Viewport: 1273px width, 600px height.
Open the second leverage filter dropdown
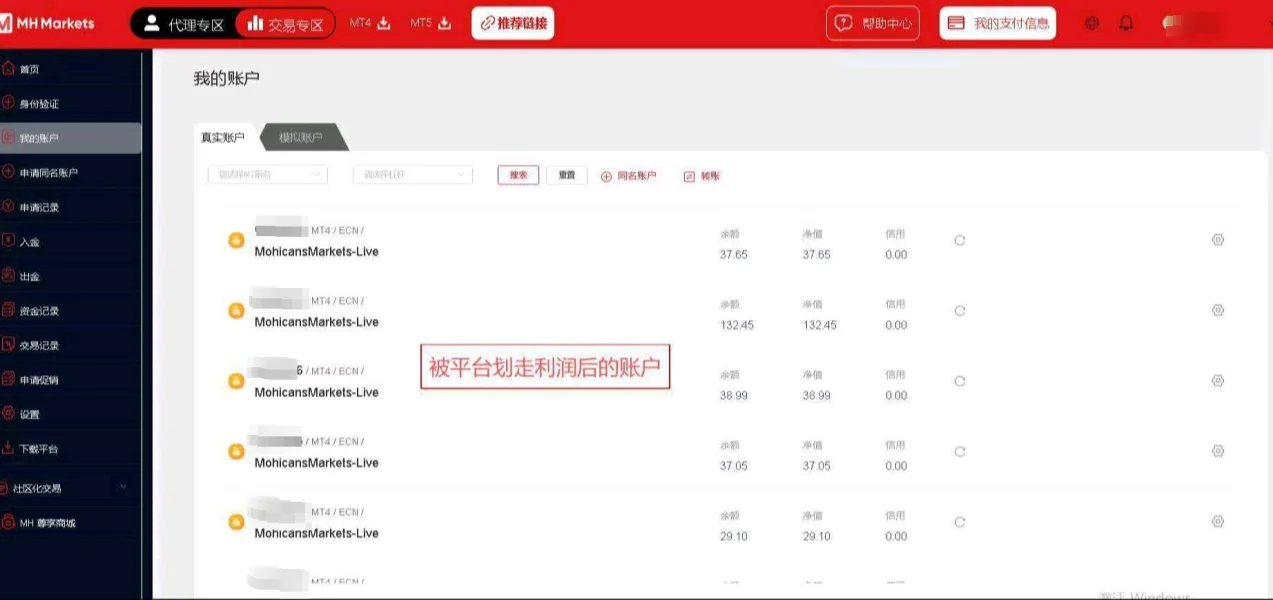click(x=412, y=175)
